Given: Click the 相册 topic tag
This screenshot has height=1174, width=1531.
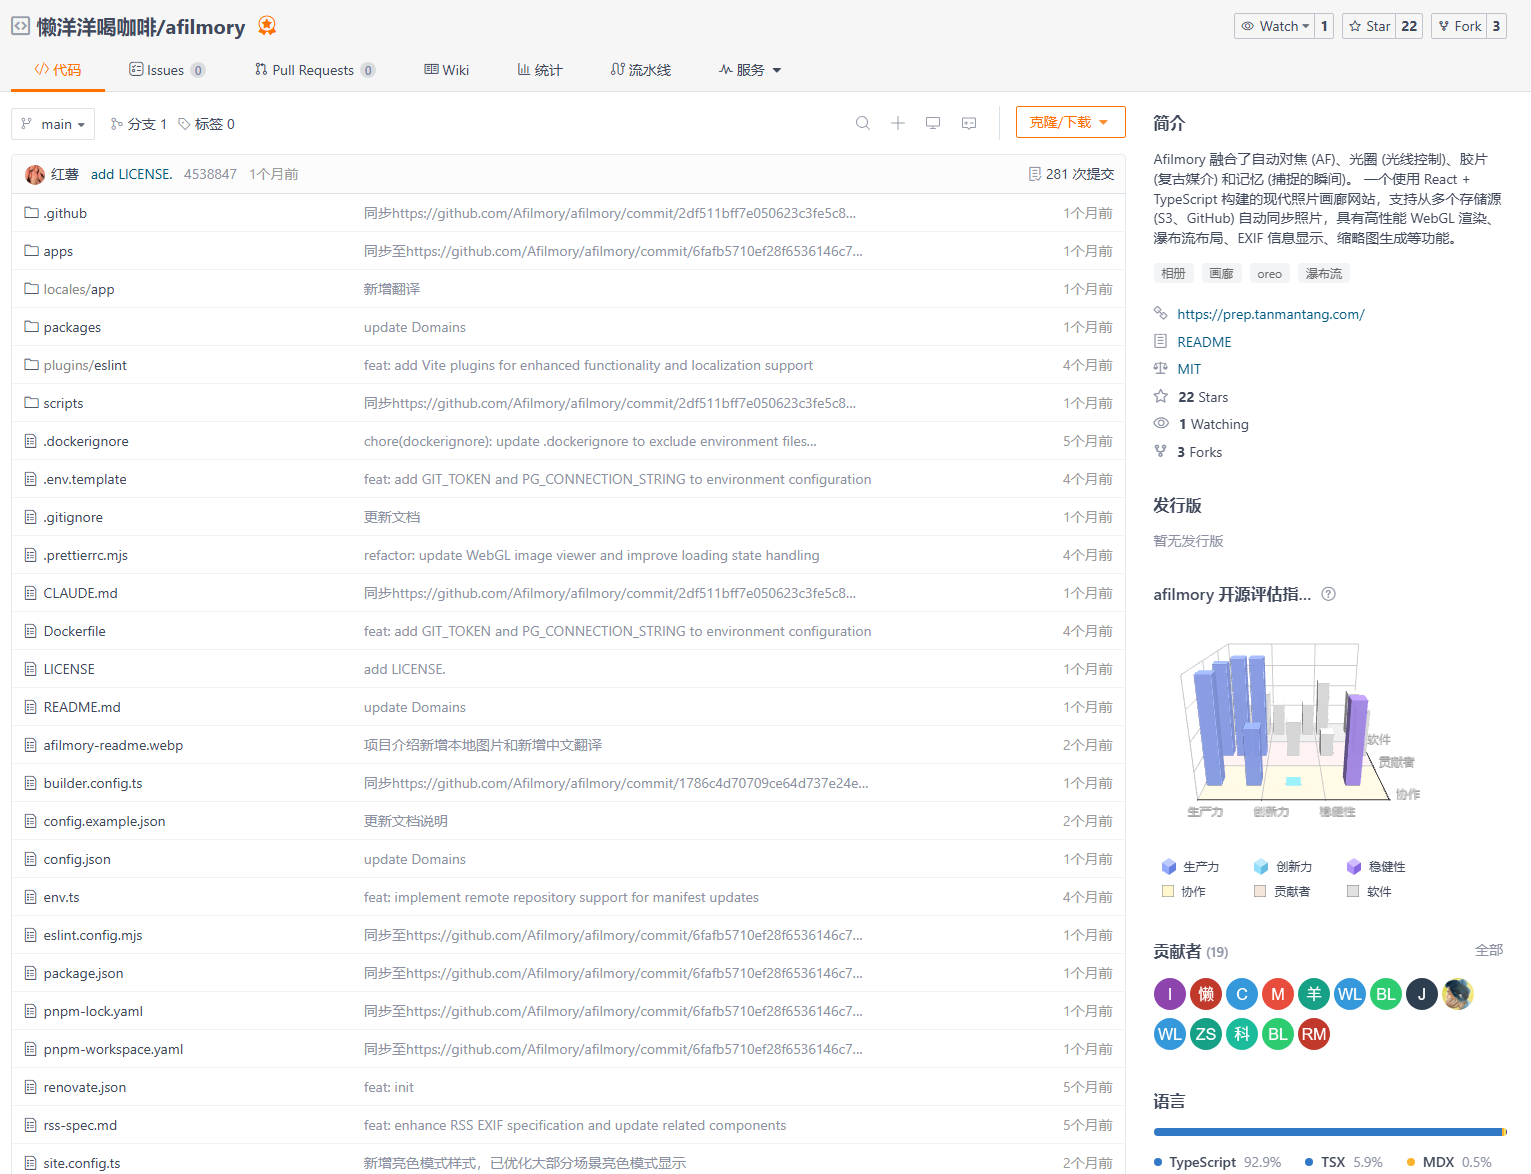Looking at the screenshot, I should click(1174, 273).
